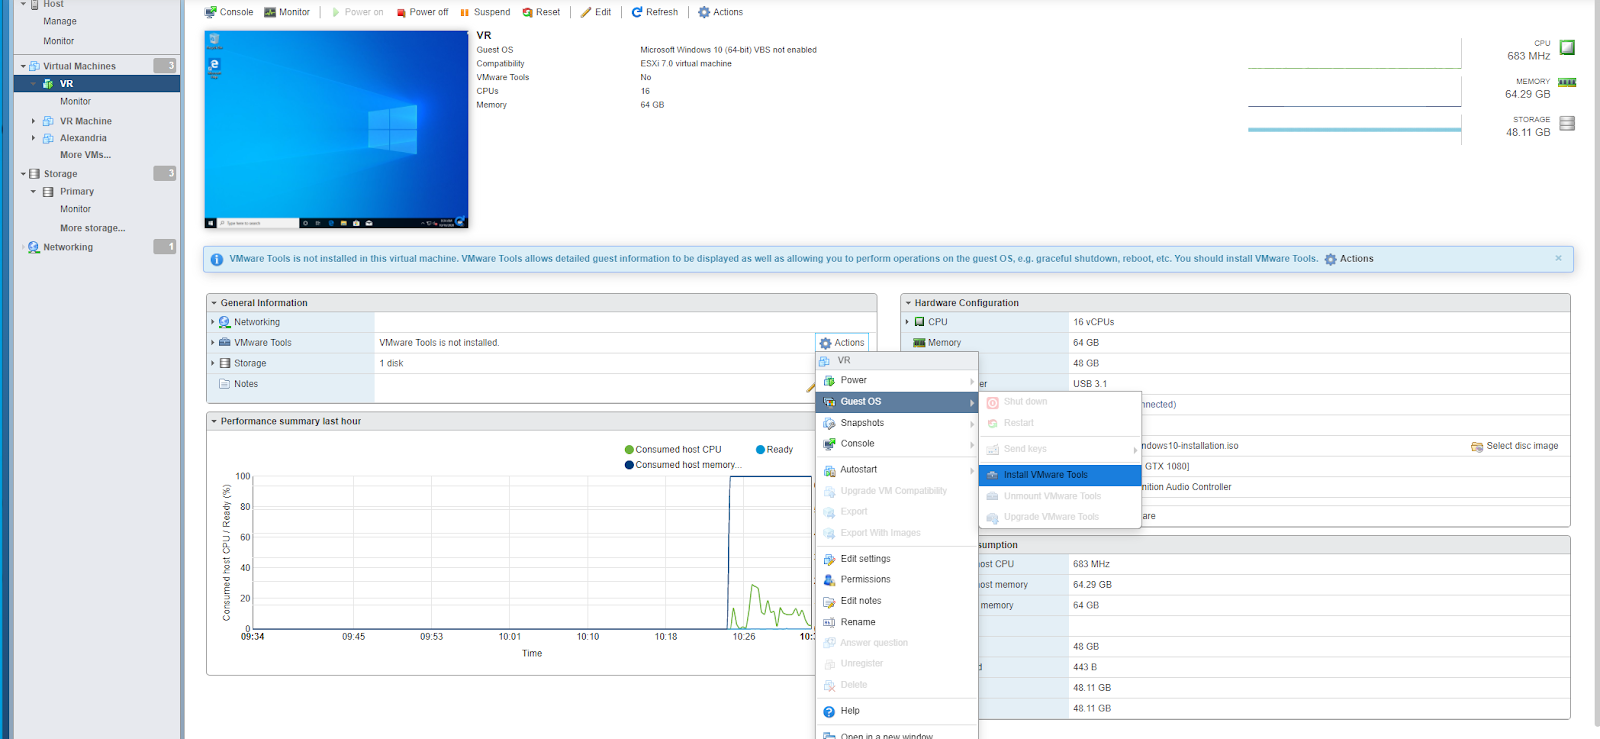Image resolution: width=1600 pixels, height=739 pixels.
Task: Click Monitor in the top toolbar
Action: [x=287, y=12]
